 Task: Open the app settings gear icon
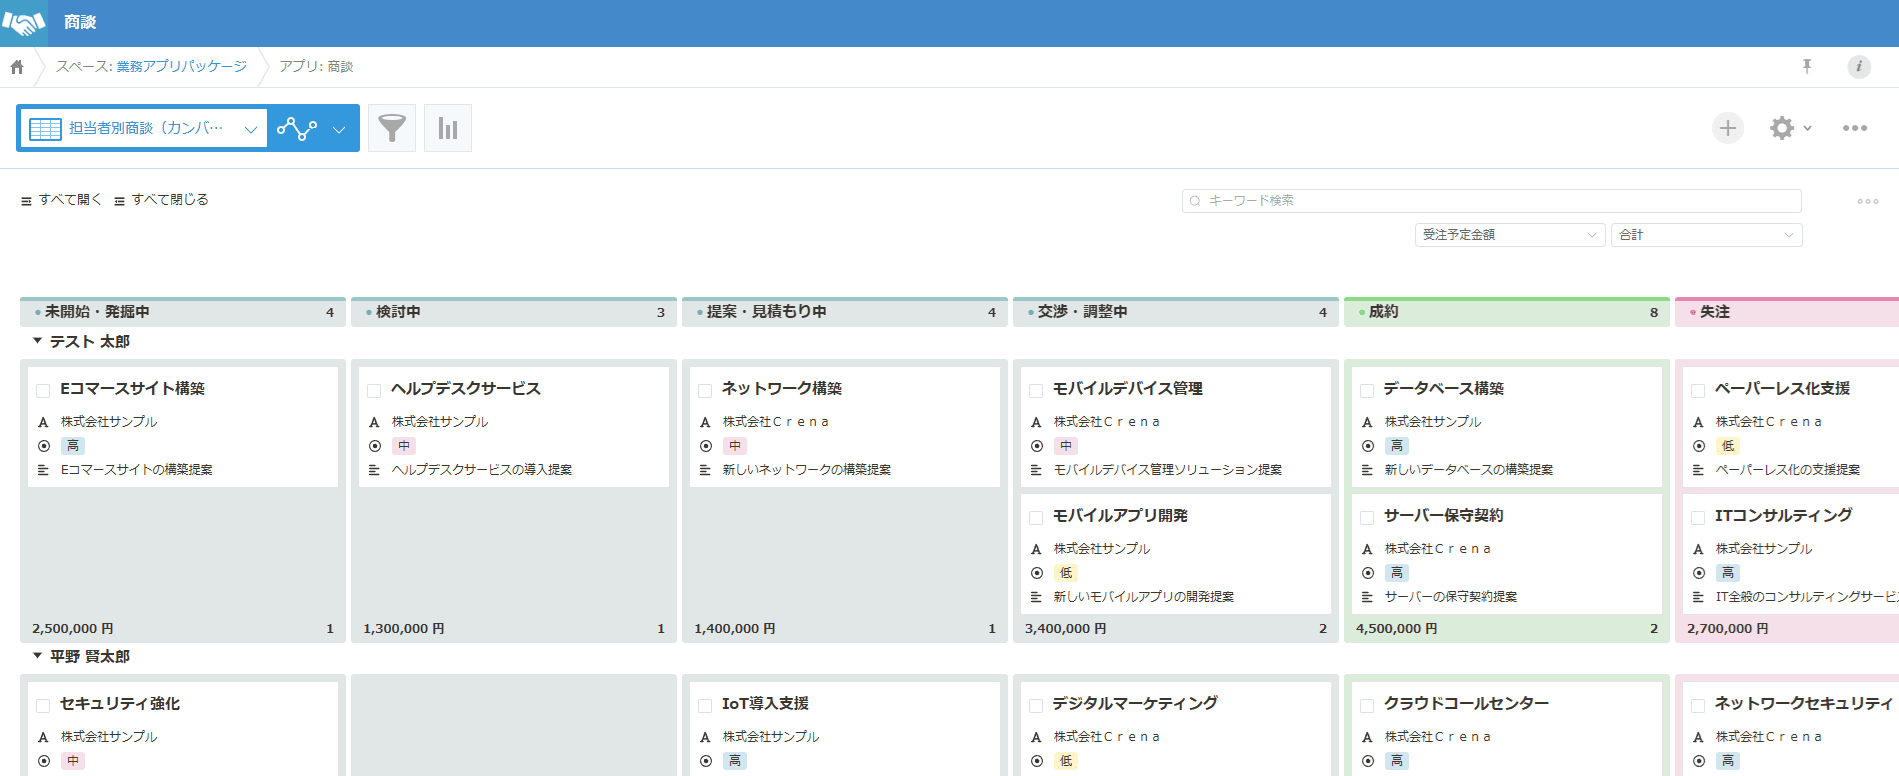click(1781, 128)
